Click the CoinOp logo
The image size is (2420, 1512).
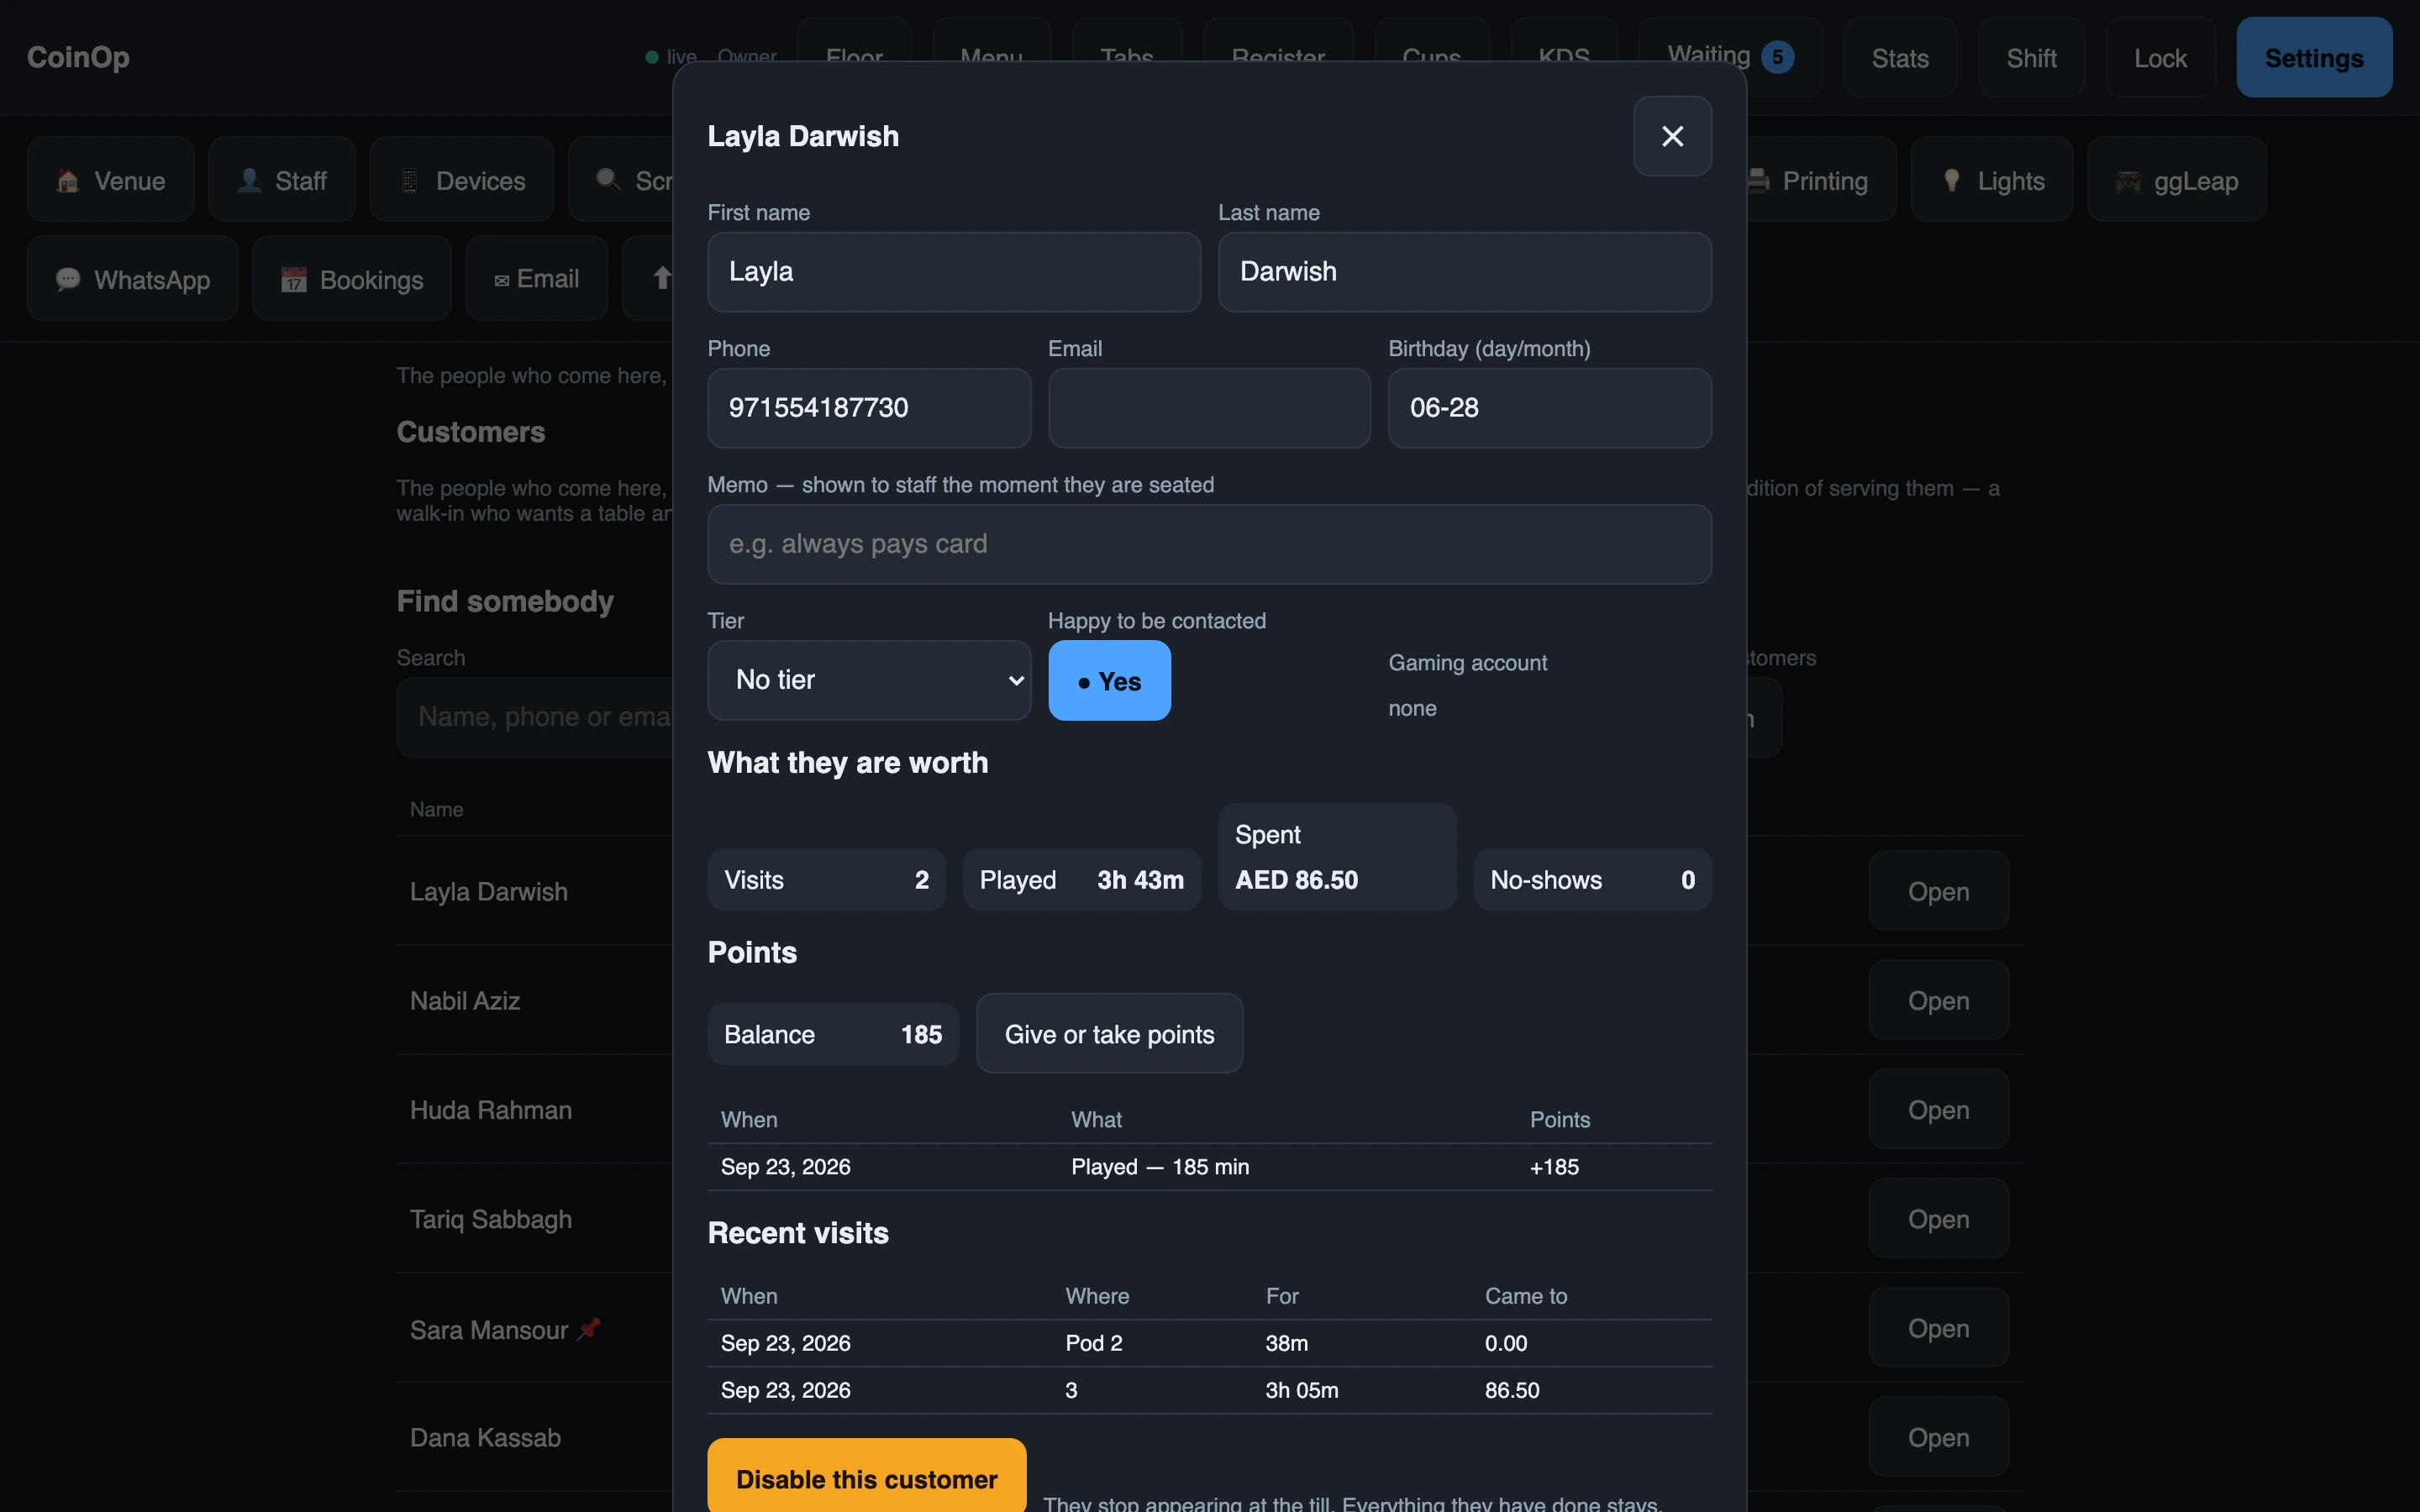[x=78, y=57]
